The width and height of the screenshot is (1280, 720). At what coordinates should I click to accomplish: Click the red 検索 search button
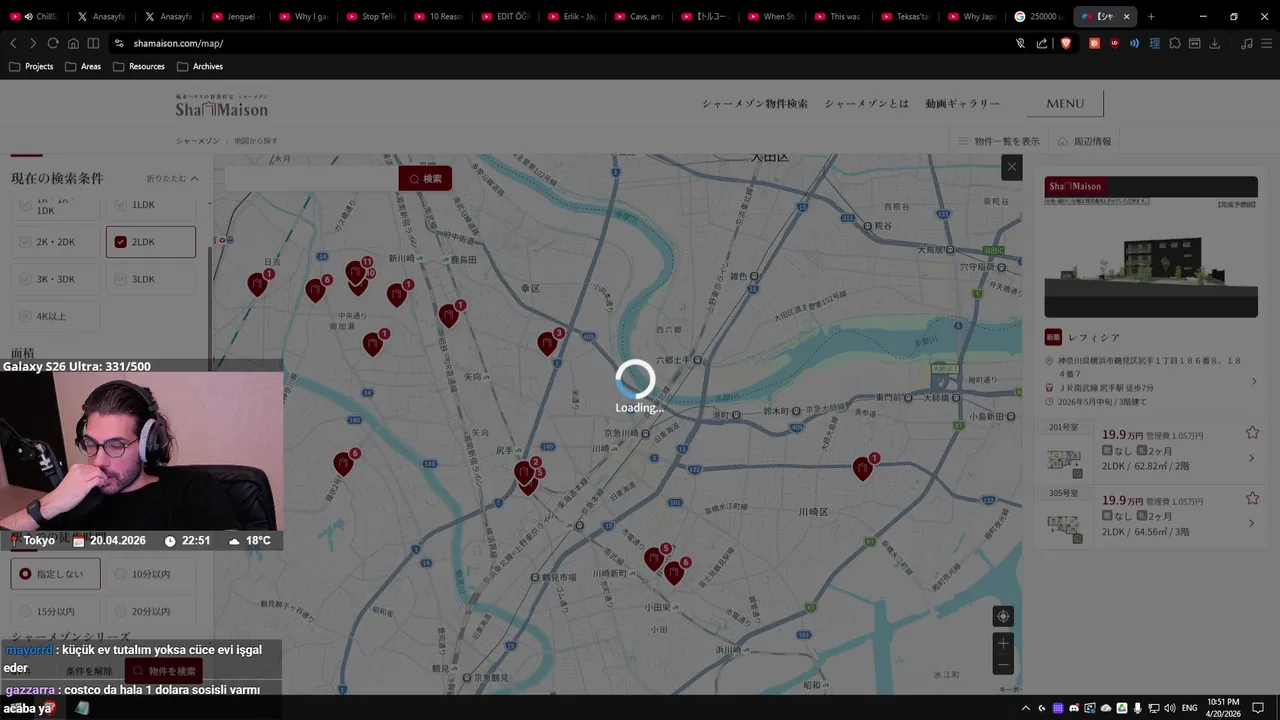tap(425, 178)
